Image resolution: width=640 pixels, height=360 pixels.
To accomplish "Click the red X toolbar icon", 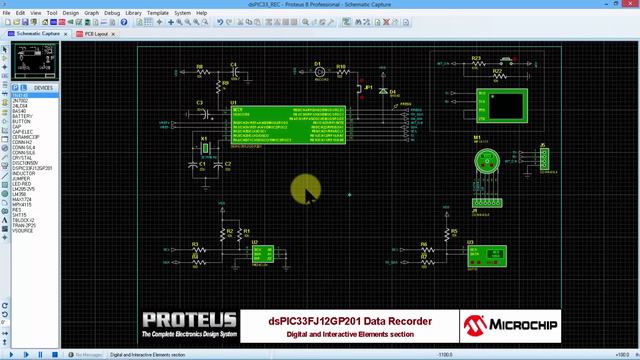I will 386,22.
